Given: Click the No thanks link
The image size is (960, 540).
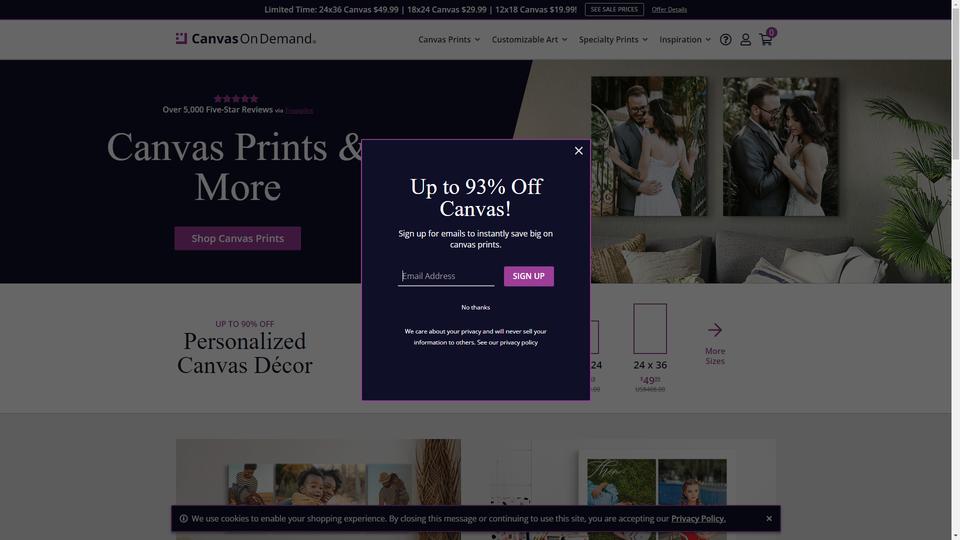Looking at the screenshot, I should tap(475, 307).
